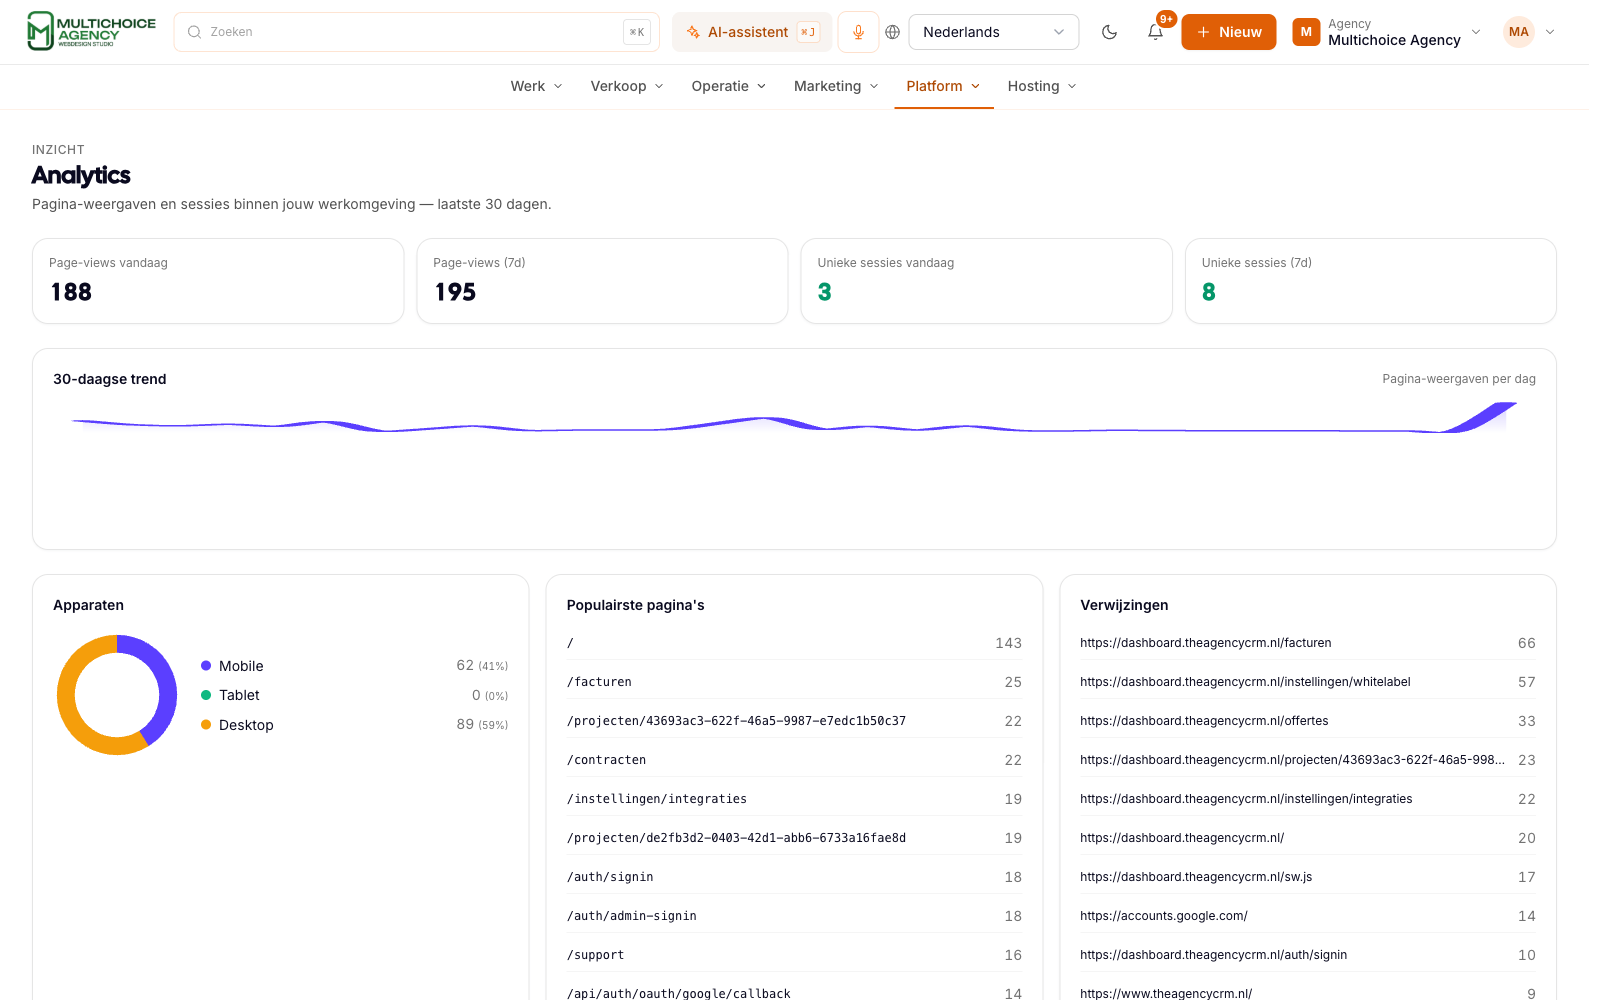1600x1000 pixels.
Task: Click the microphone voice input icon
Action: [858, 32]
